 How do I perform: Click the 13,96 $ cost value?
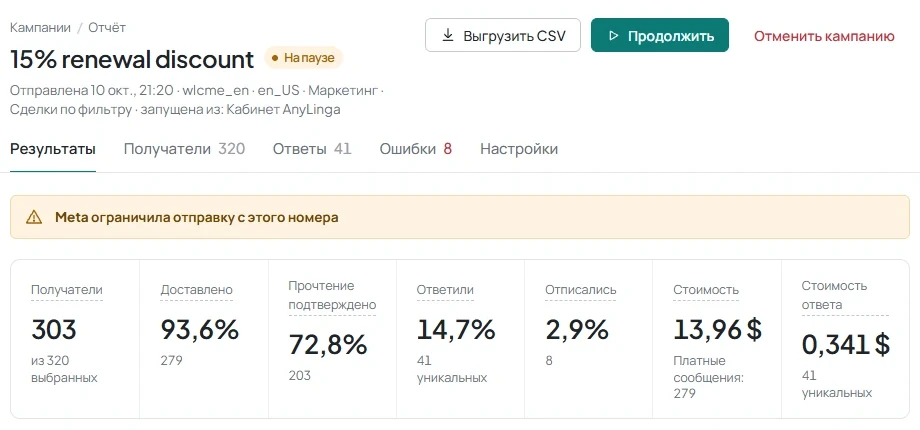point(718,330)
